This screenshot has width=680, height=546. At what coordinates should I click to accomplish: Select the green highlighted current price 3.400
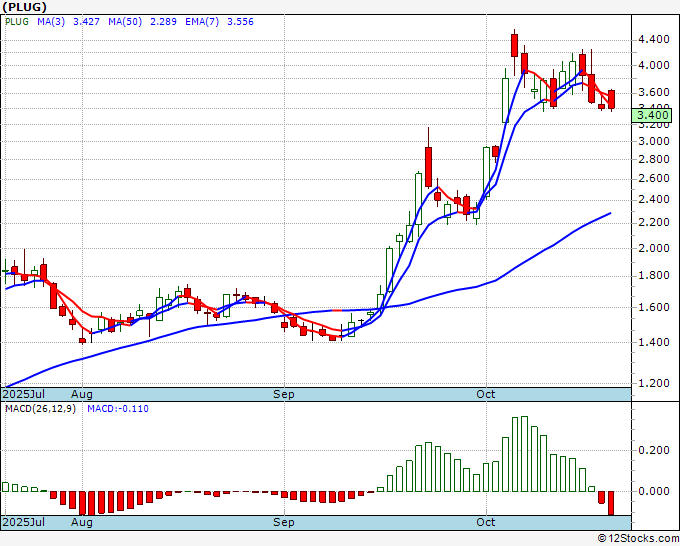click(x=652, y=115)
